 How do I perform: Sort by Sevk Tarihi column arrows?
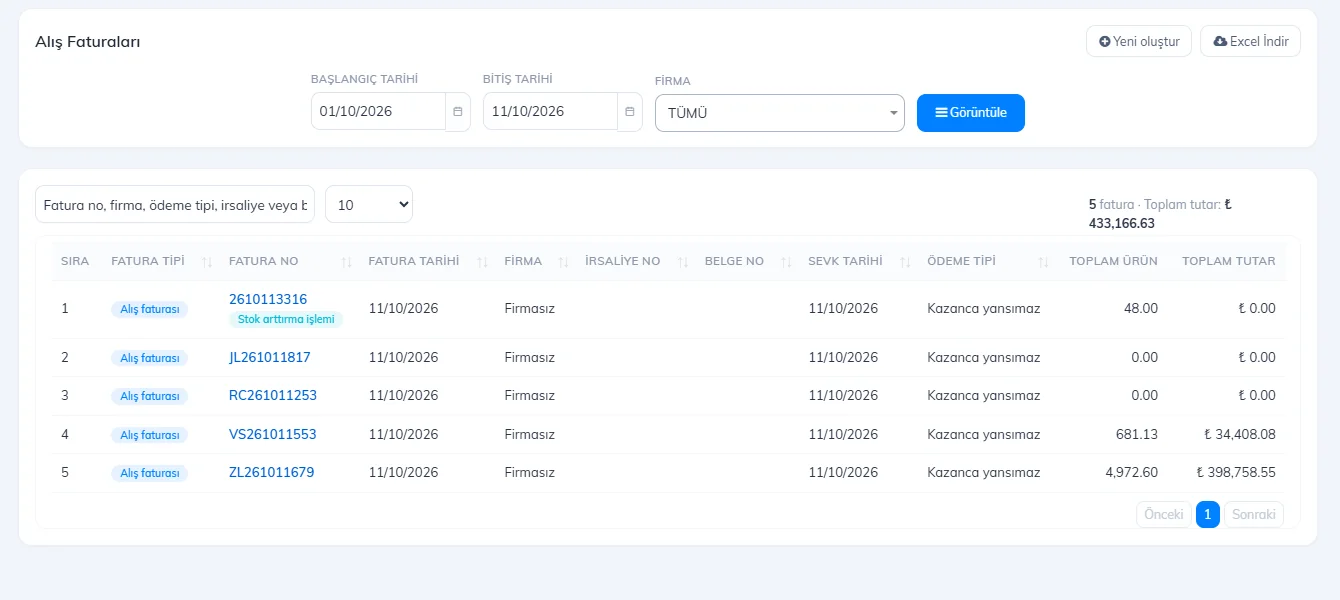(x=905, y=262)
